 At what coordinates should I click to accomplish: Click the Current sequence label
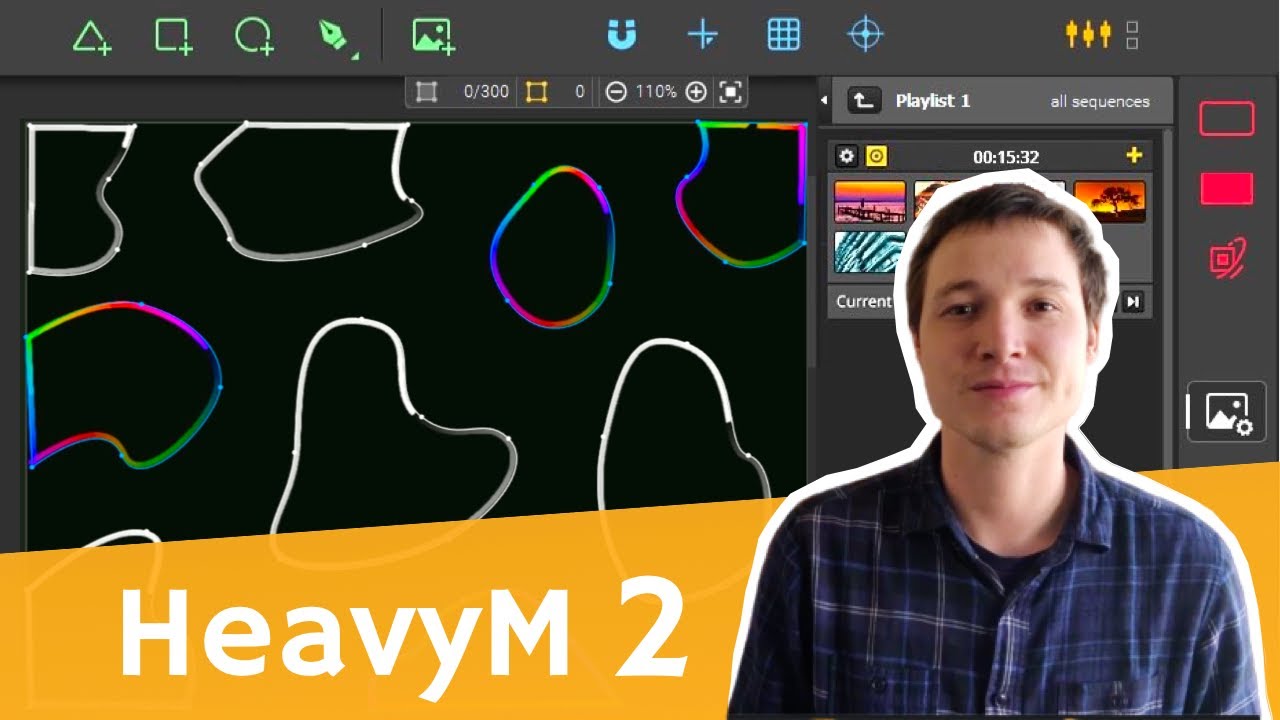864,301
